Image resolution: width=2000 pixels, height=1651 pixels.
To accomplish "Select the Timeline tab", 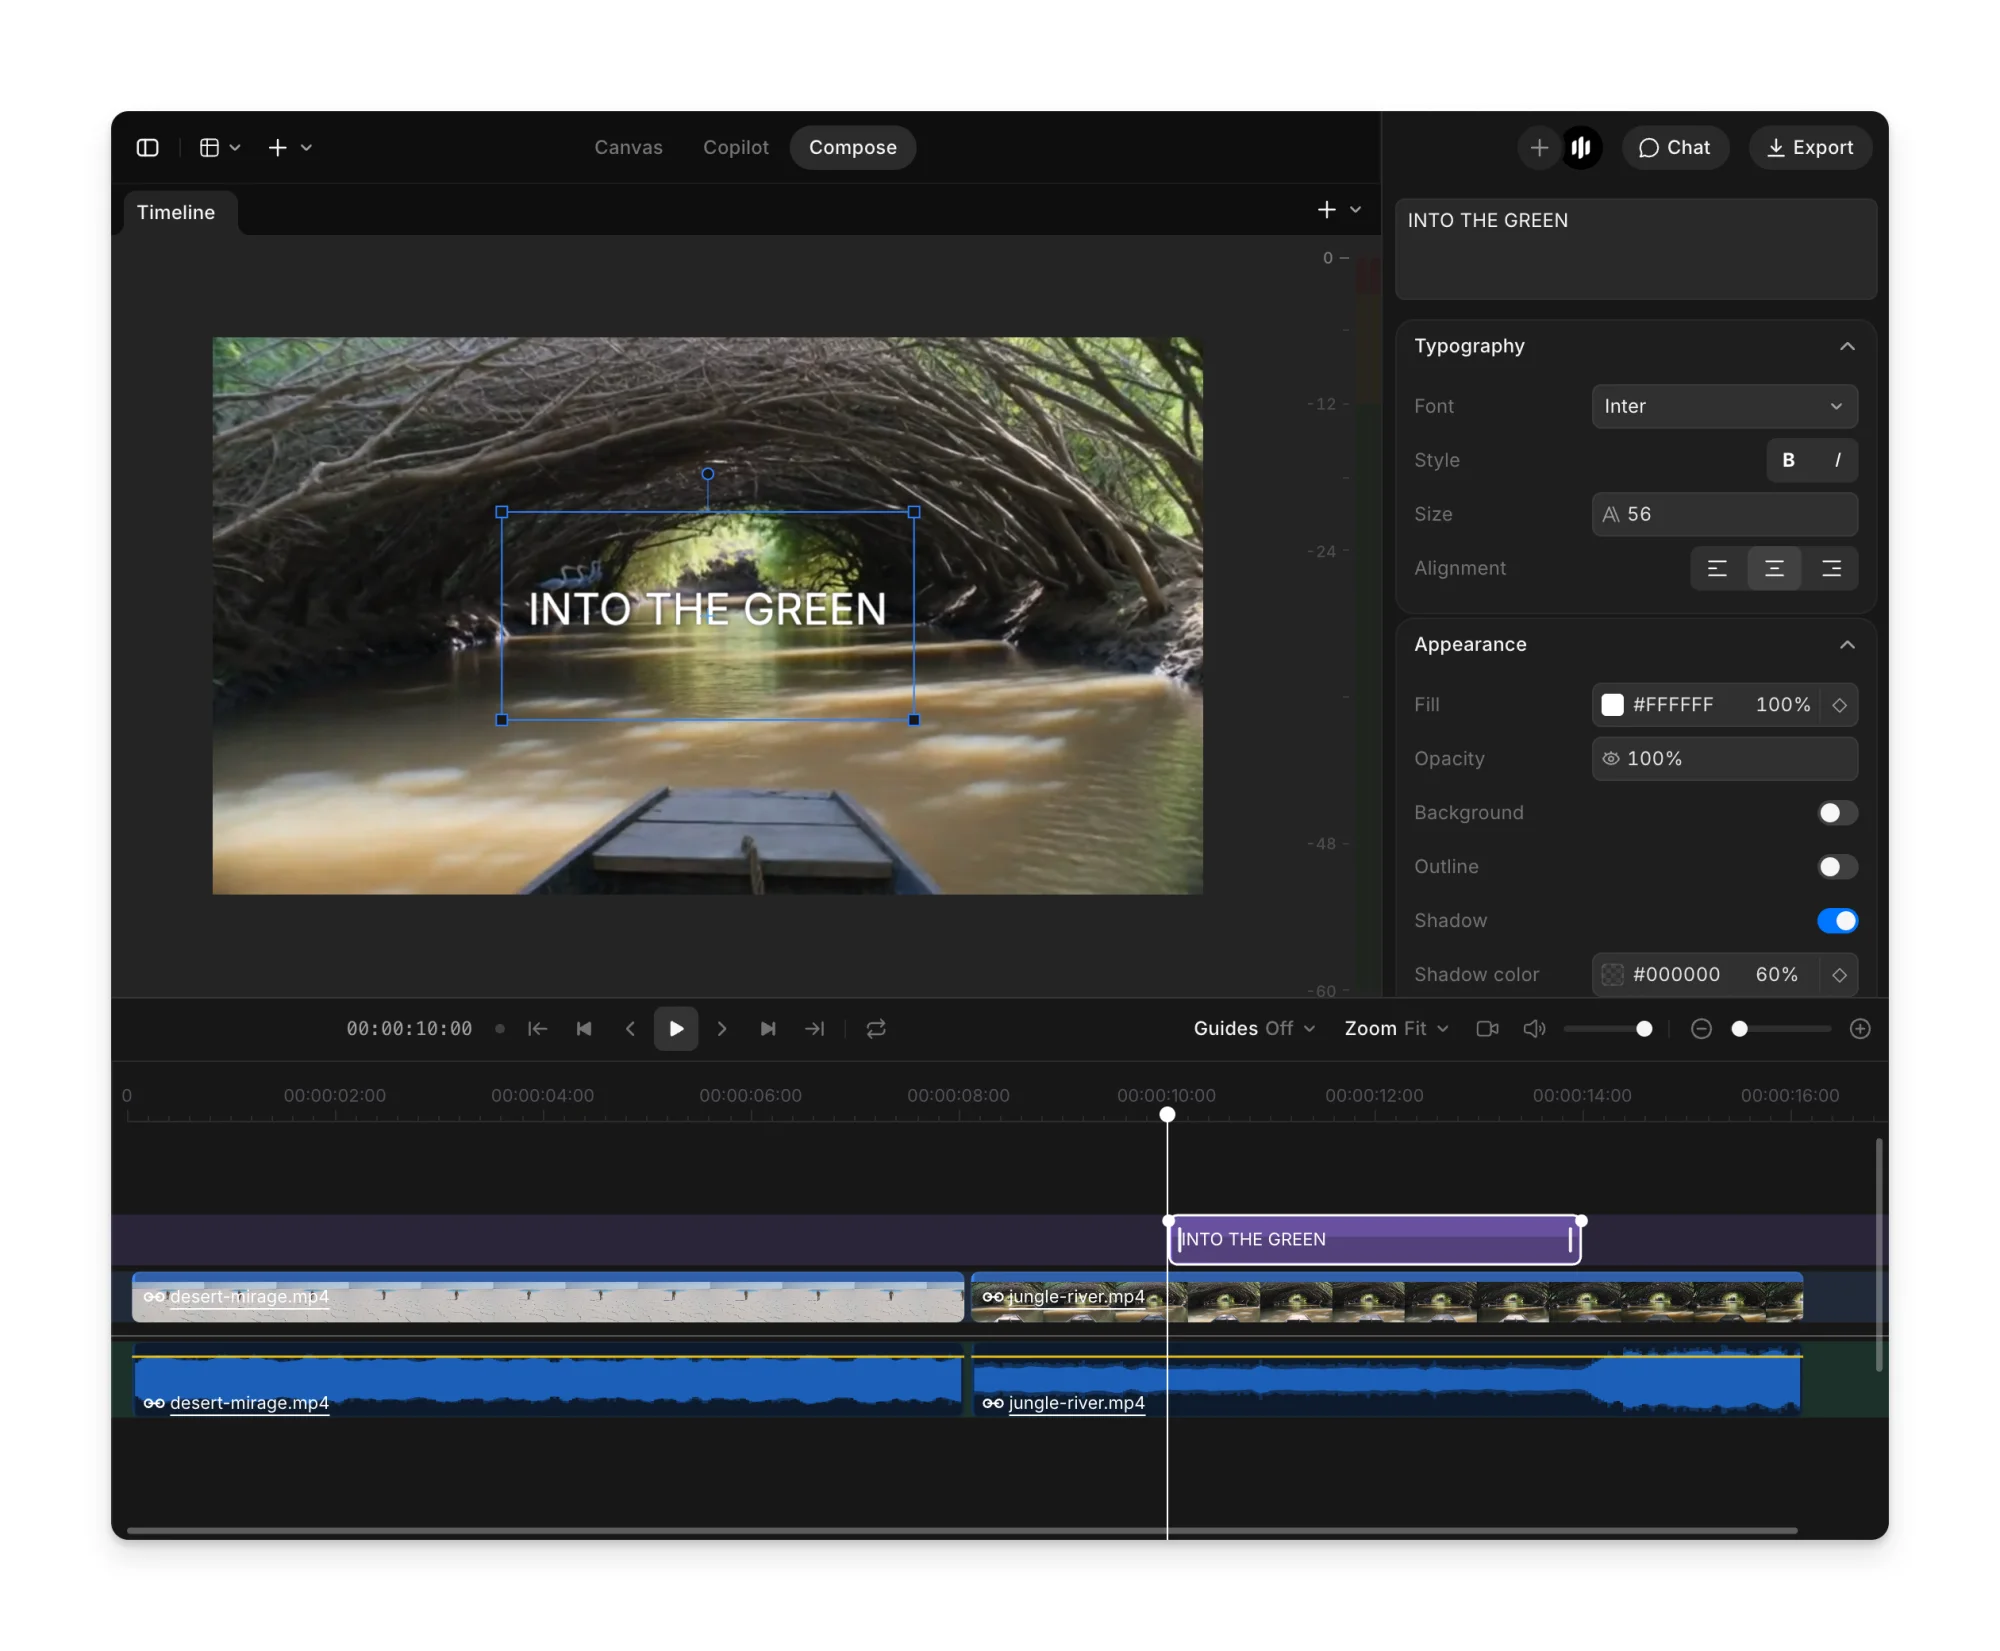I will pos(176,212).
